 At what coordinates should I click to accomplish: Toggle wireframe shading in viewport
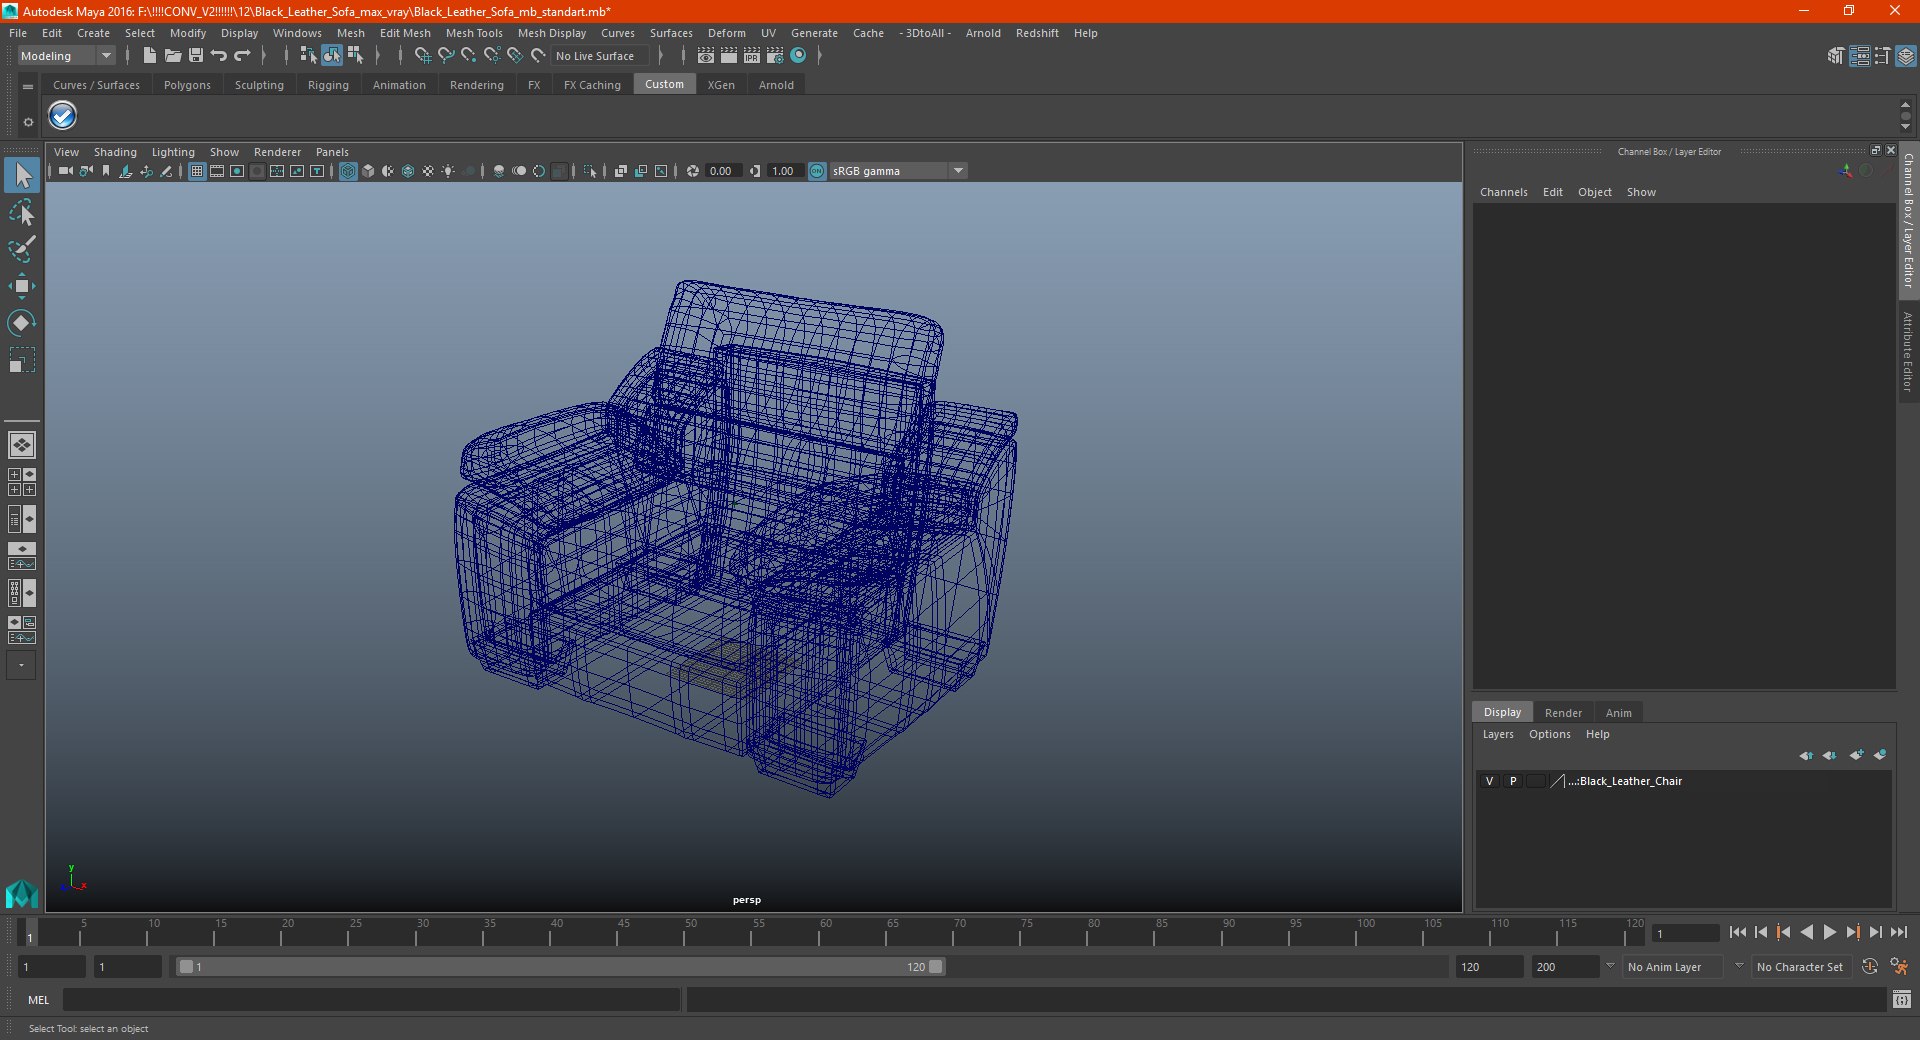[348, 171]
